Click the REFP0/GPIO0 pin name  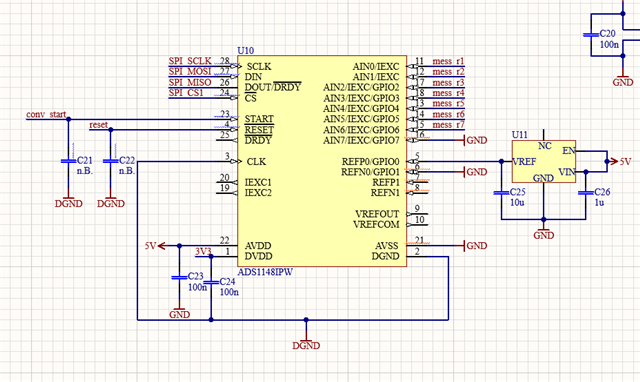pyautogui.click(x=371, y=162)
